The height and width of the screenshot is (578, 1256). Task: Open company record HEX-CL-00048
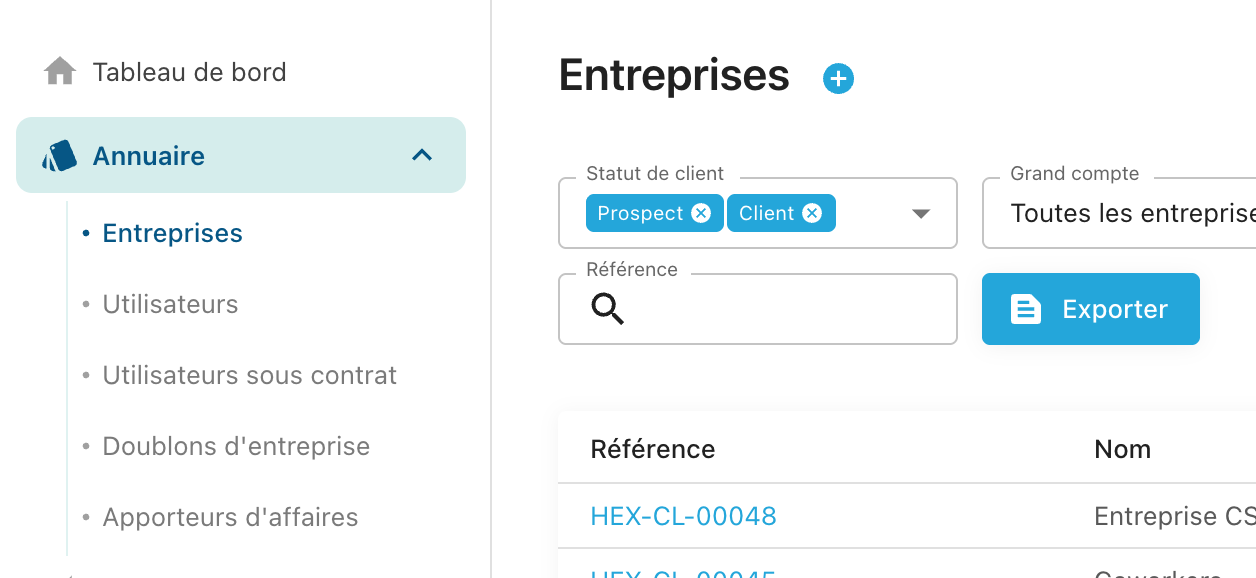pyautogui.click(x=683, y=516)
